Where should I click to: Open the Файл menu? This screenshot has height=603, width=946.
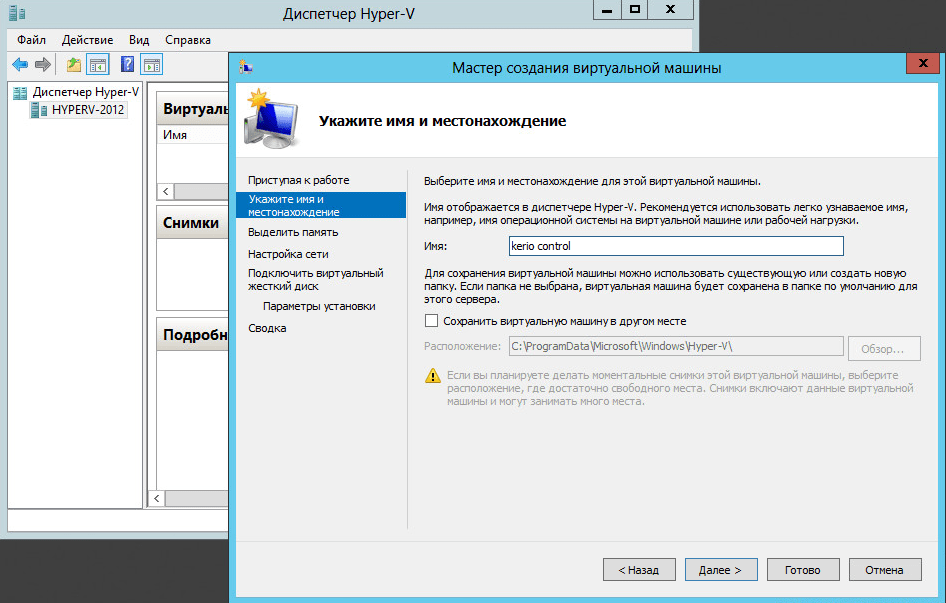31,40
